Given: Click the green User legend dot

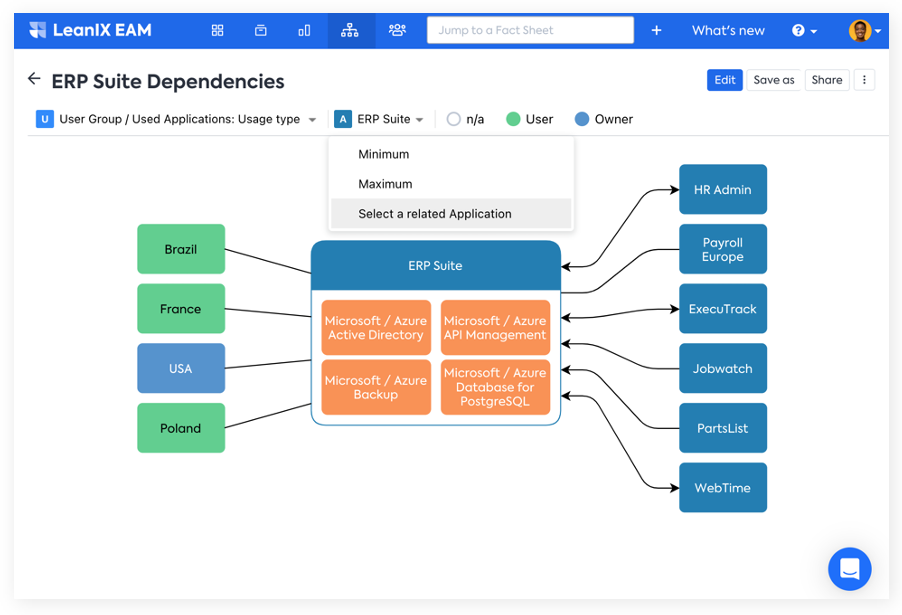Looking at the screenshot, I should [513, 119].
